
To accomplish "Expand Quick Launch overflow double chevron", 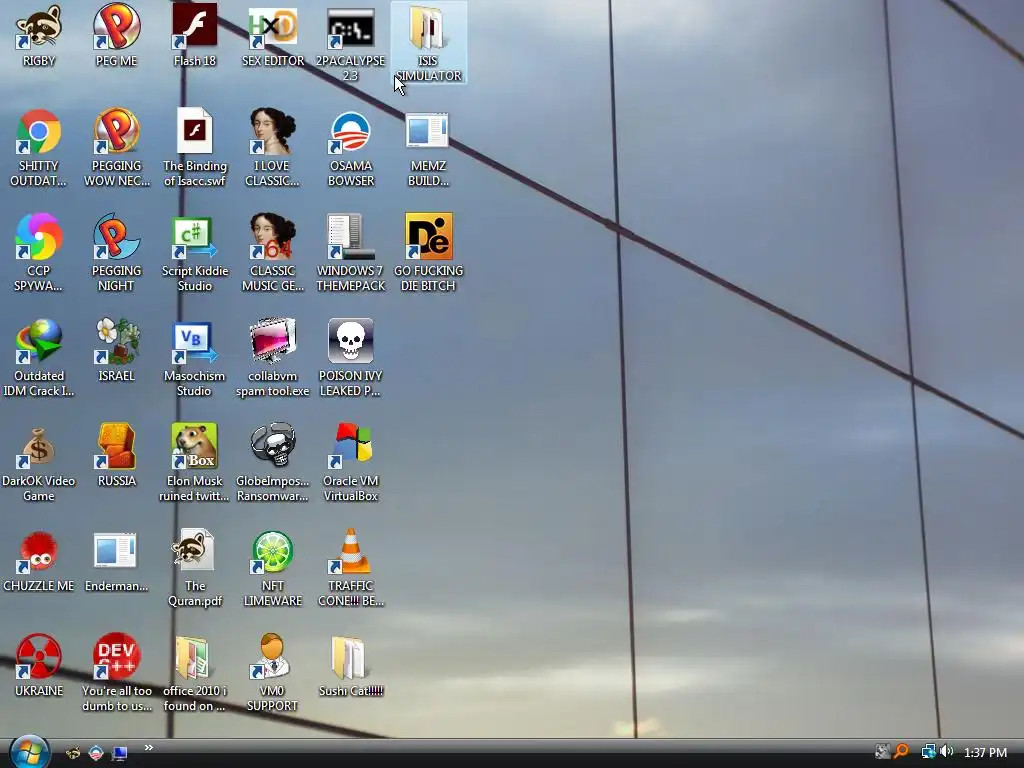I will click(149, 748).
